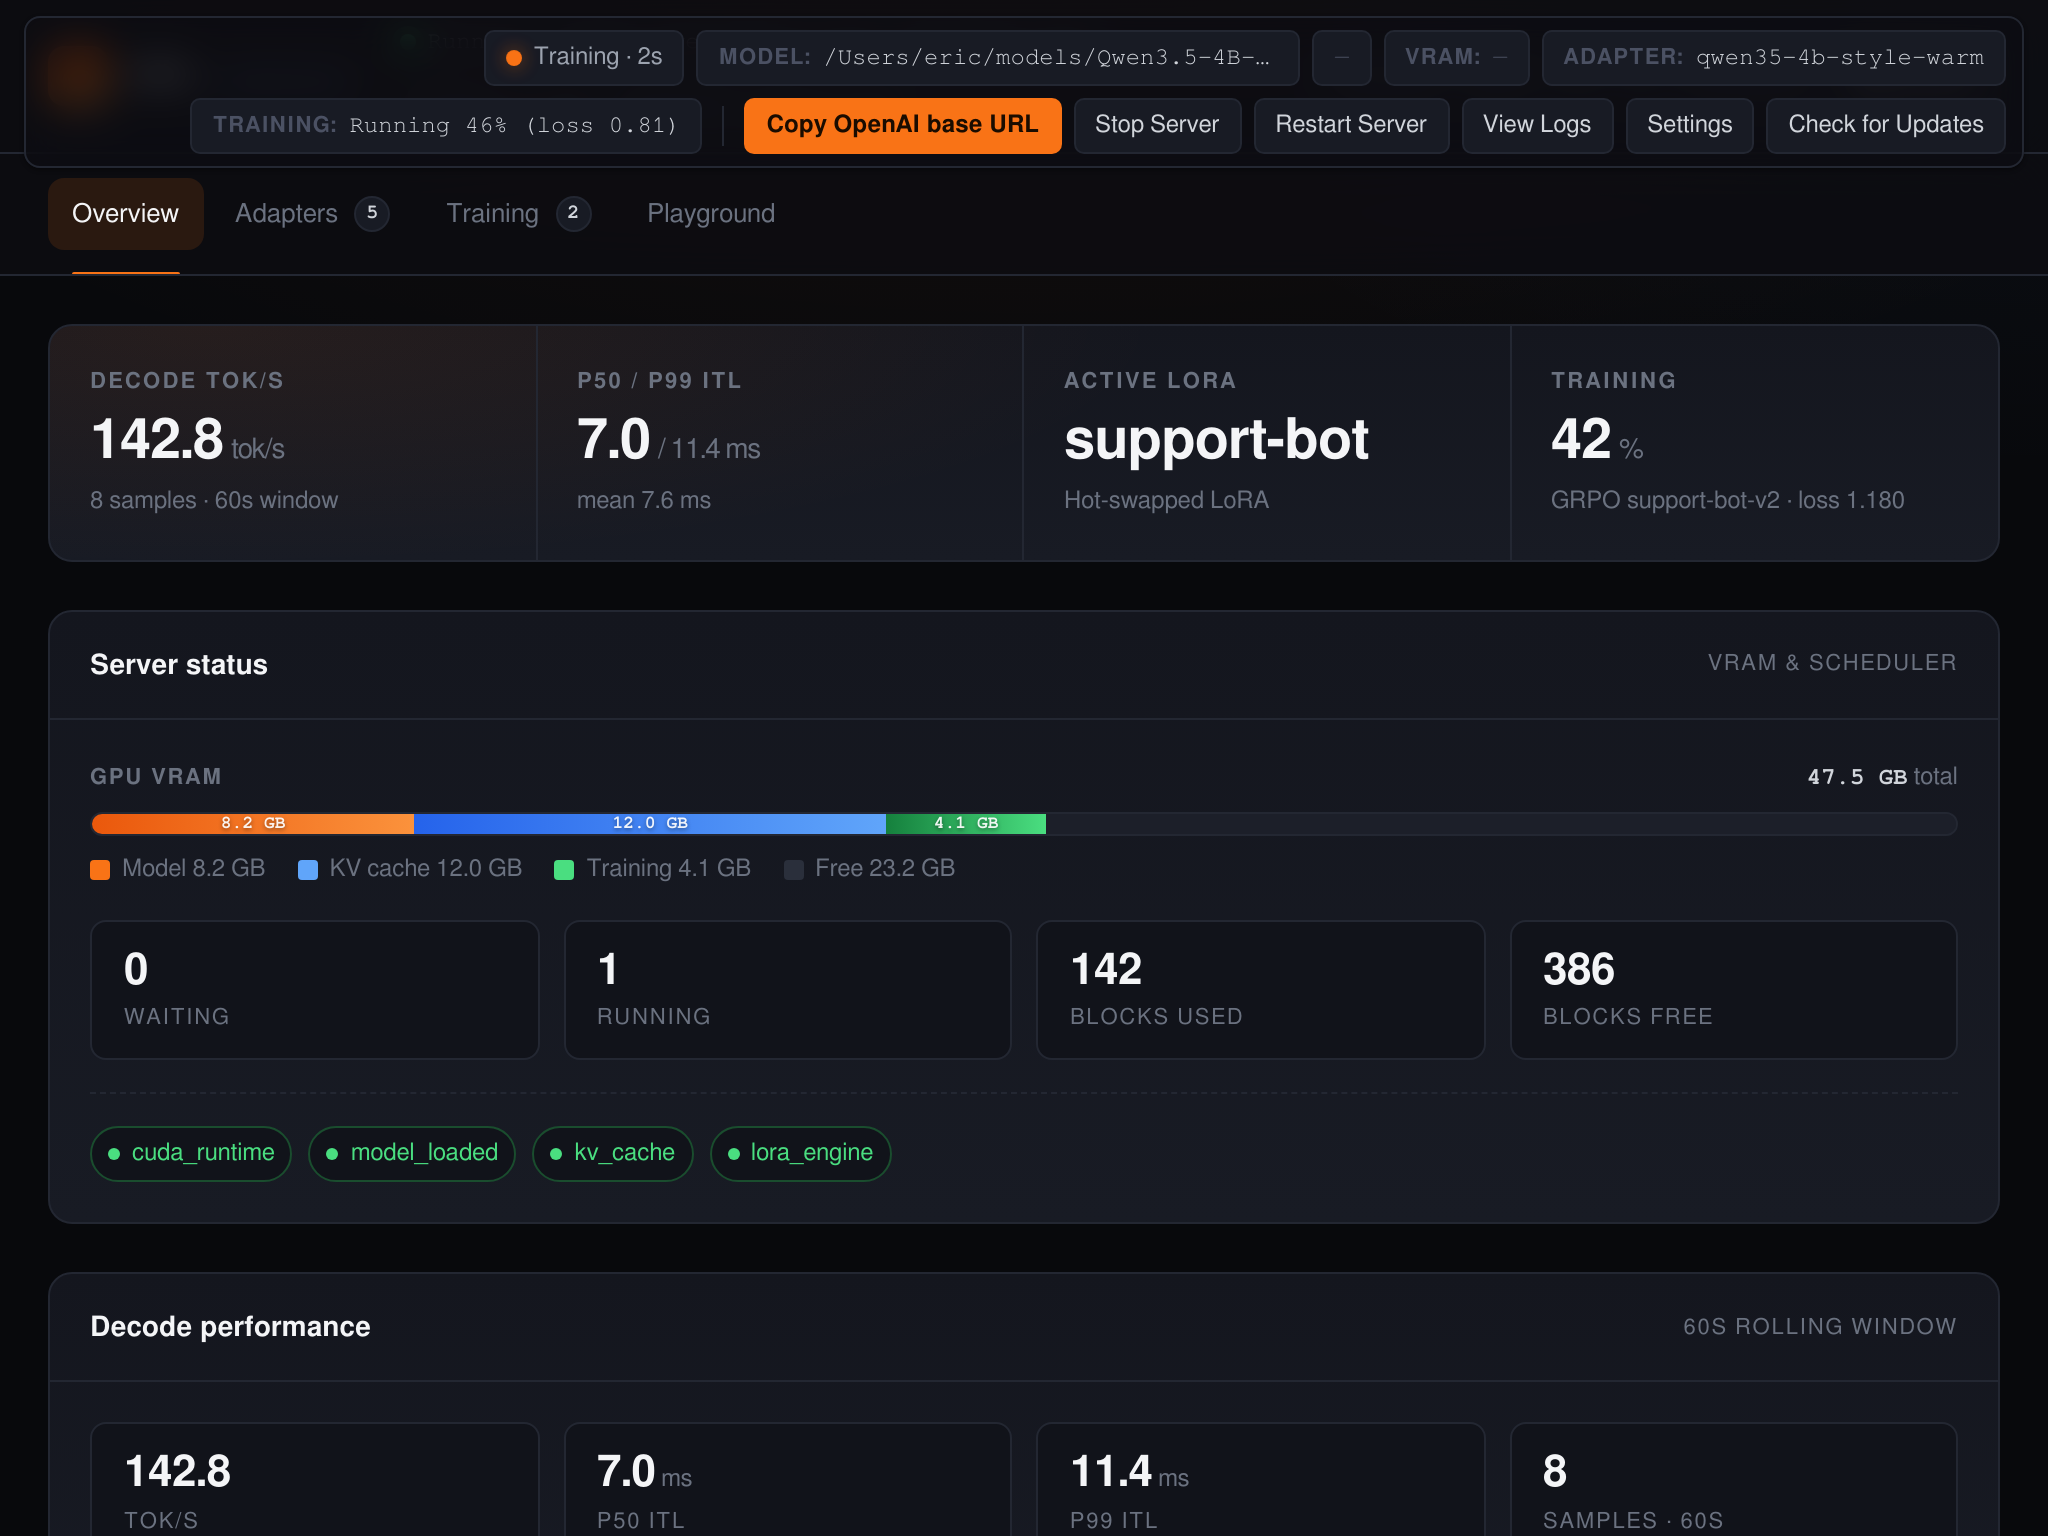The height and width of the screenshot is (1536, 2048).
Task: Click the lora_engine status chip
Action: pyautogui.click(x=800, y=1153)
